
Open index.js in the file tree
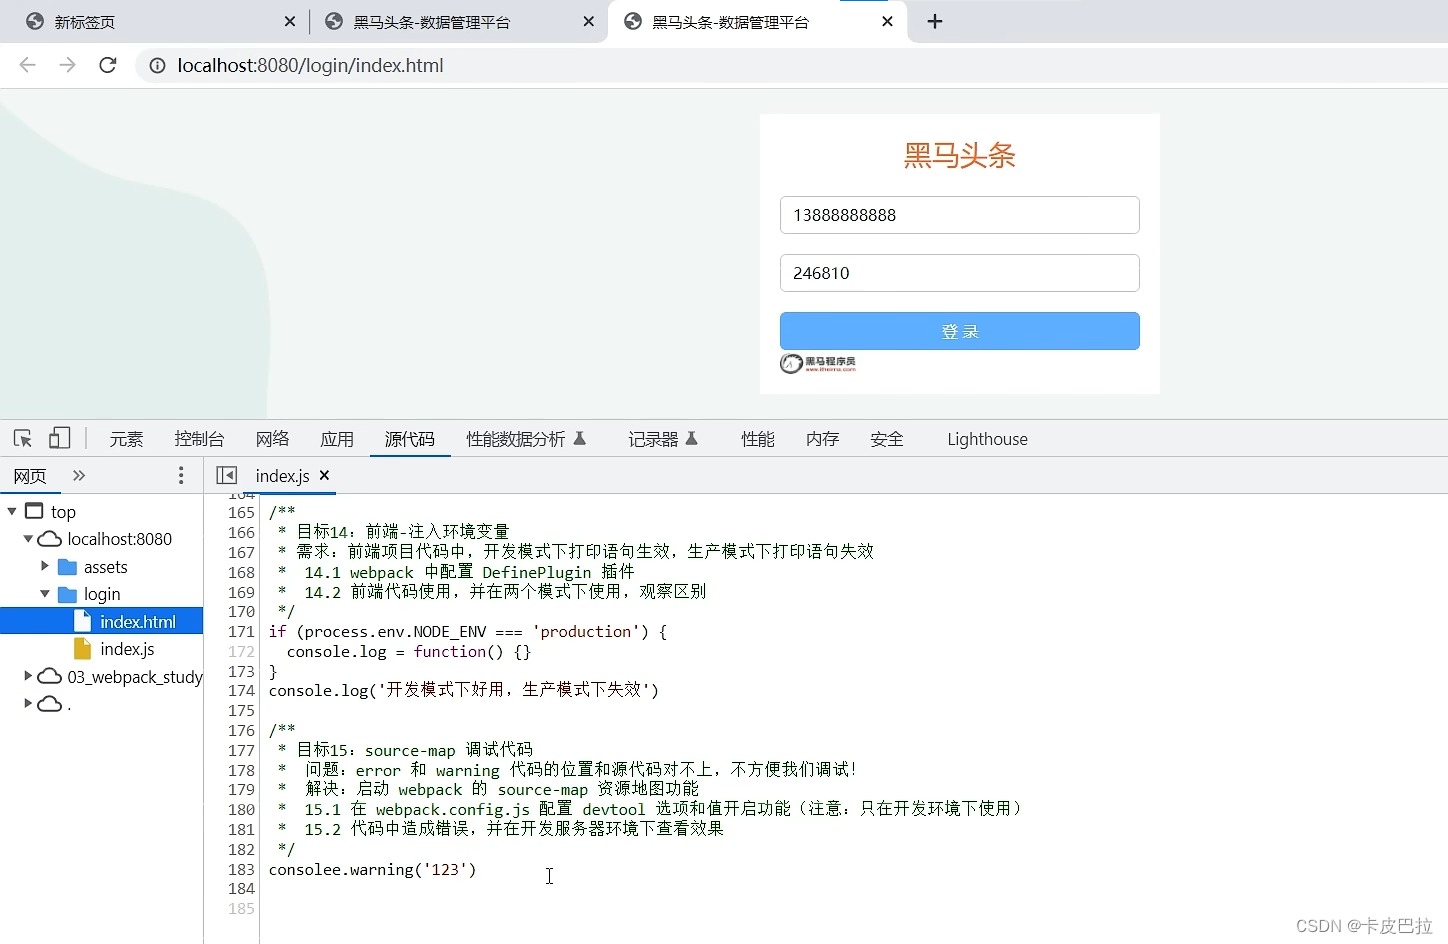point(127,649)
